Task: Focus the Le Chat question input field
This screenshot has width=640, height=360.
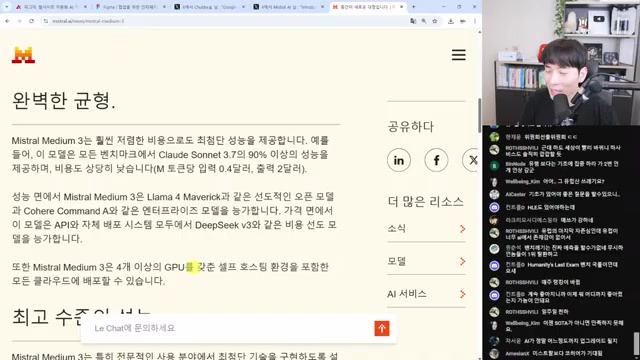Action: [x=231, y=328]
